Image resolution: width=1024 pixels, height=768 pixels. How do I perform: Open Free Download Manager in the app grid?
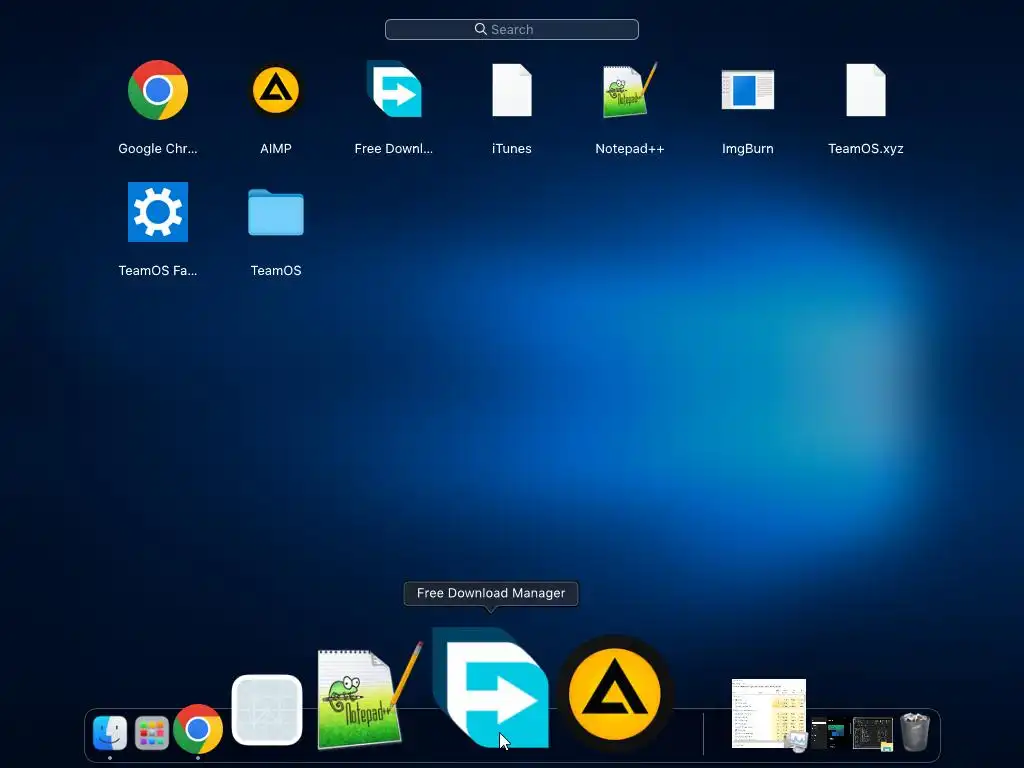(x=394, y=89)
